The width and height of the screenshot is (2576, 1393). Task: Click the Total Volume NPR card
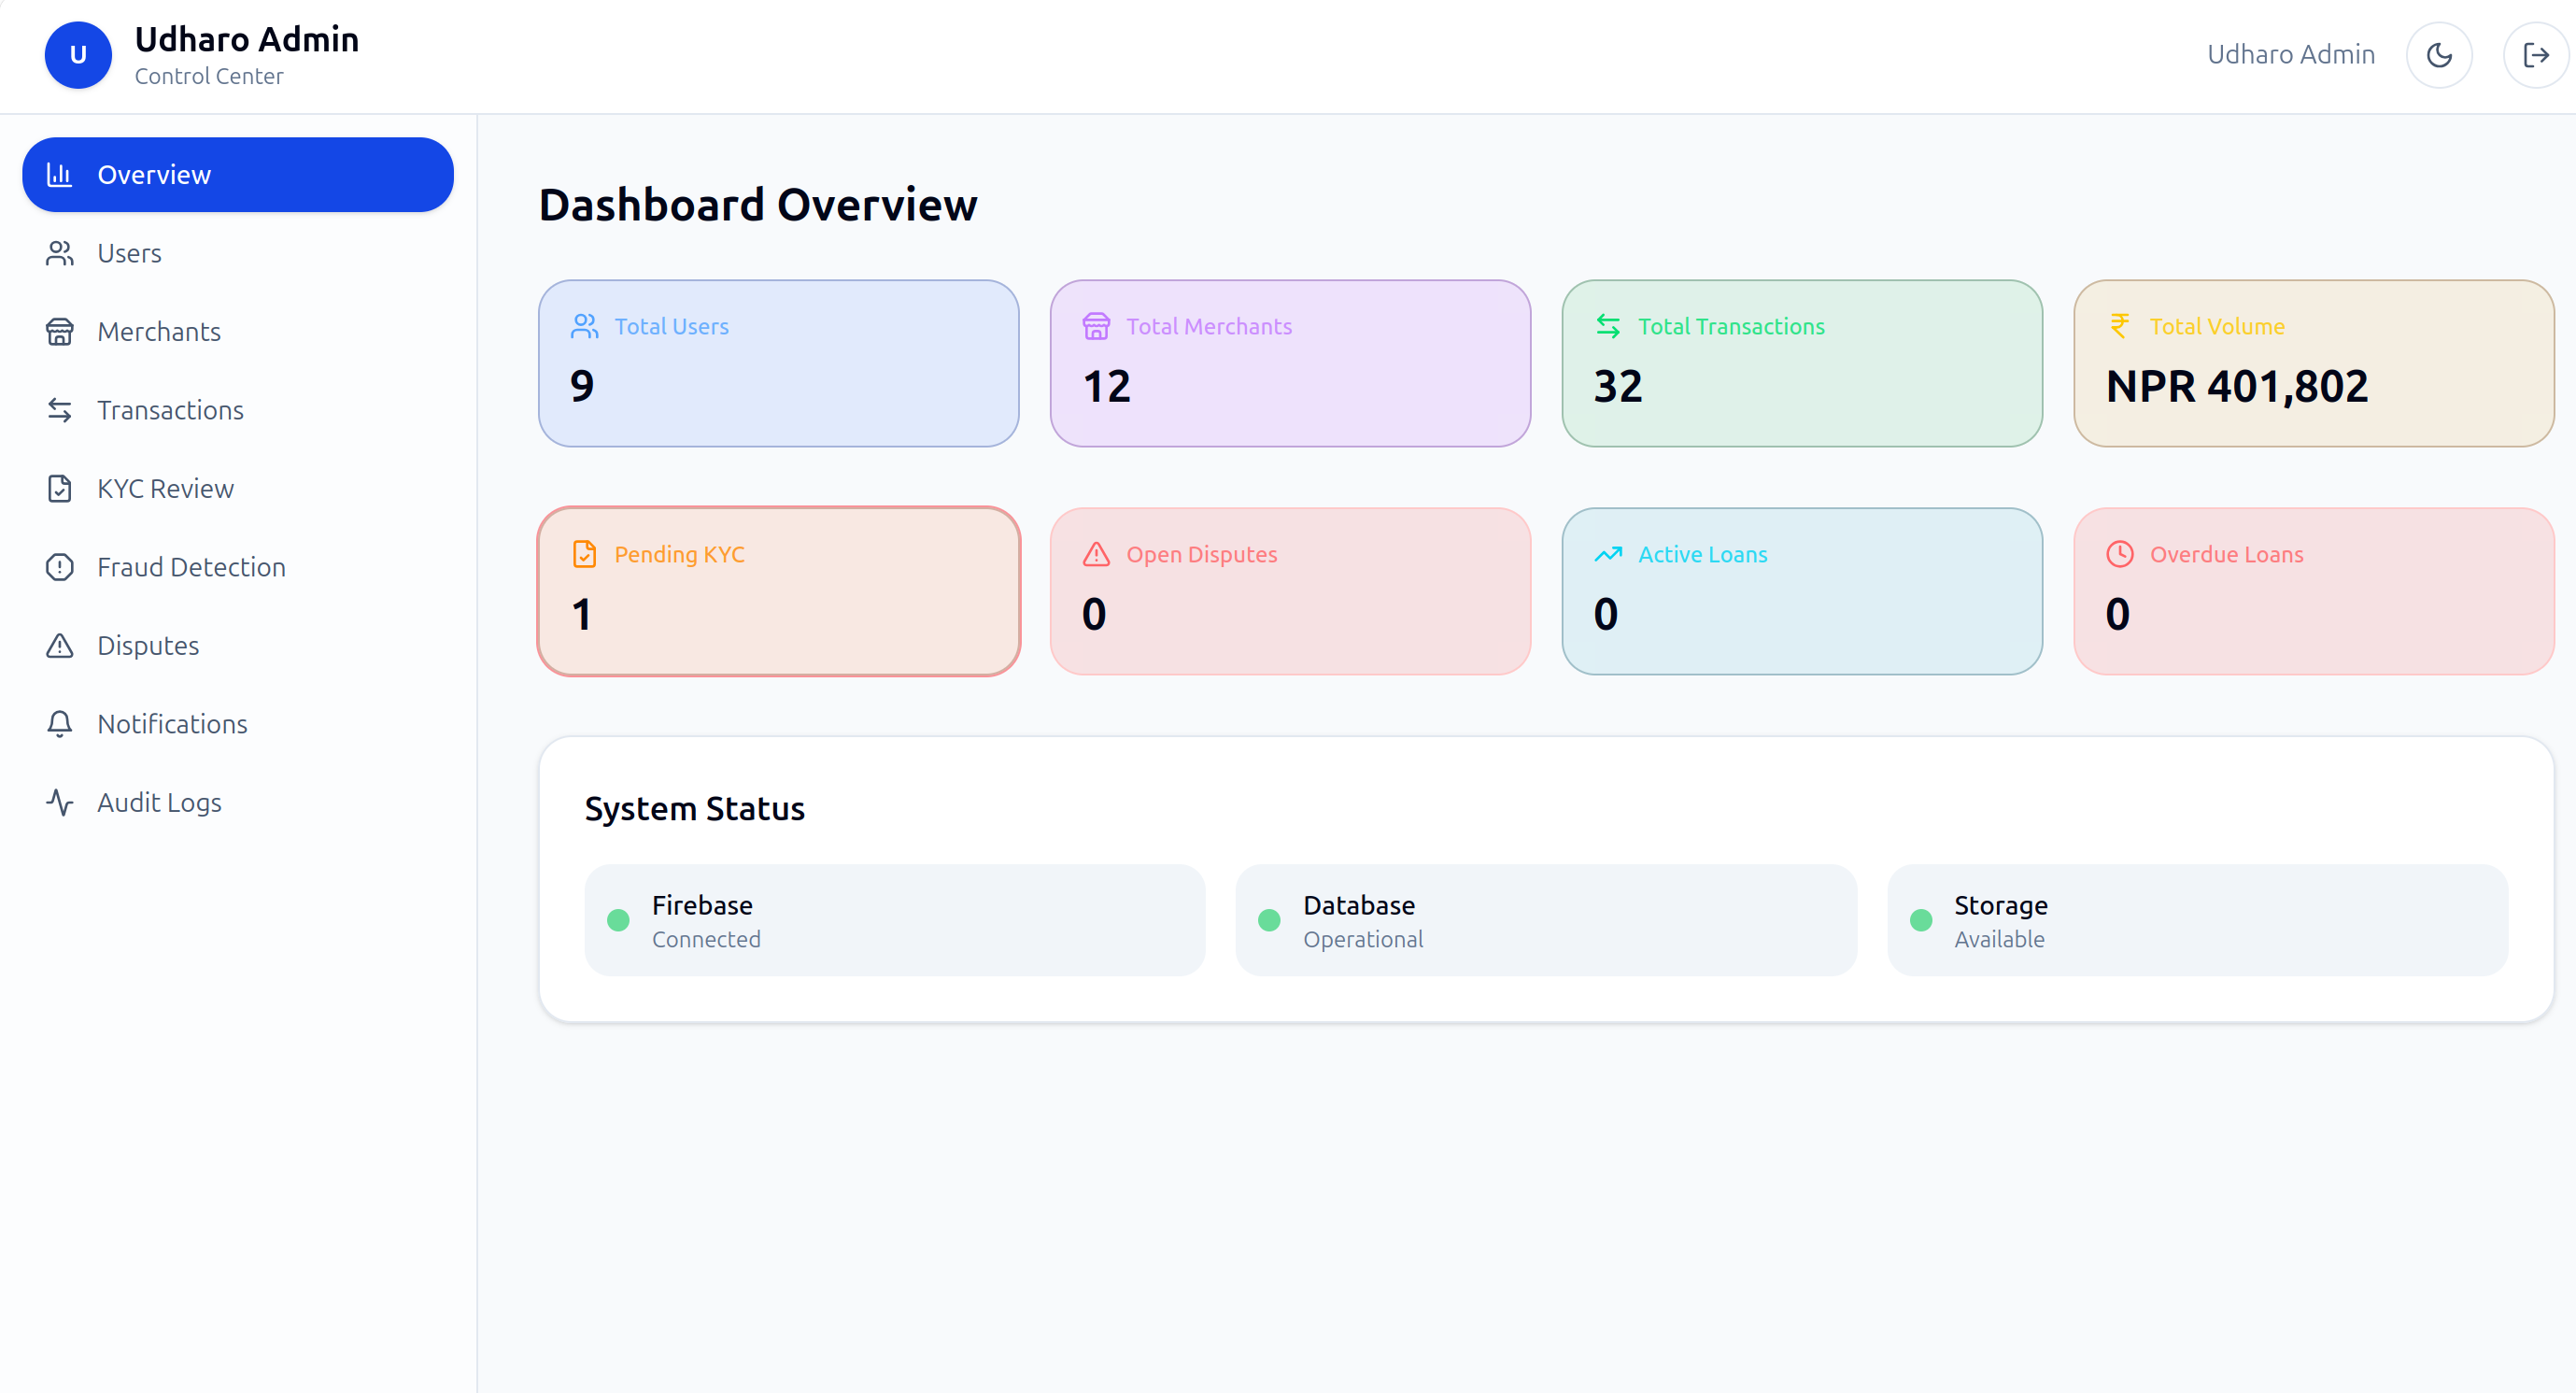pos(2314,363)
